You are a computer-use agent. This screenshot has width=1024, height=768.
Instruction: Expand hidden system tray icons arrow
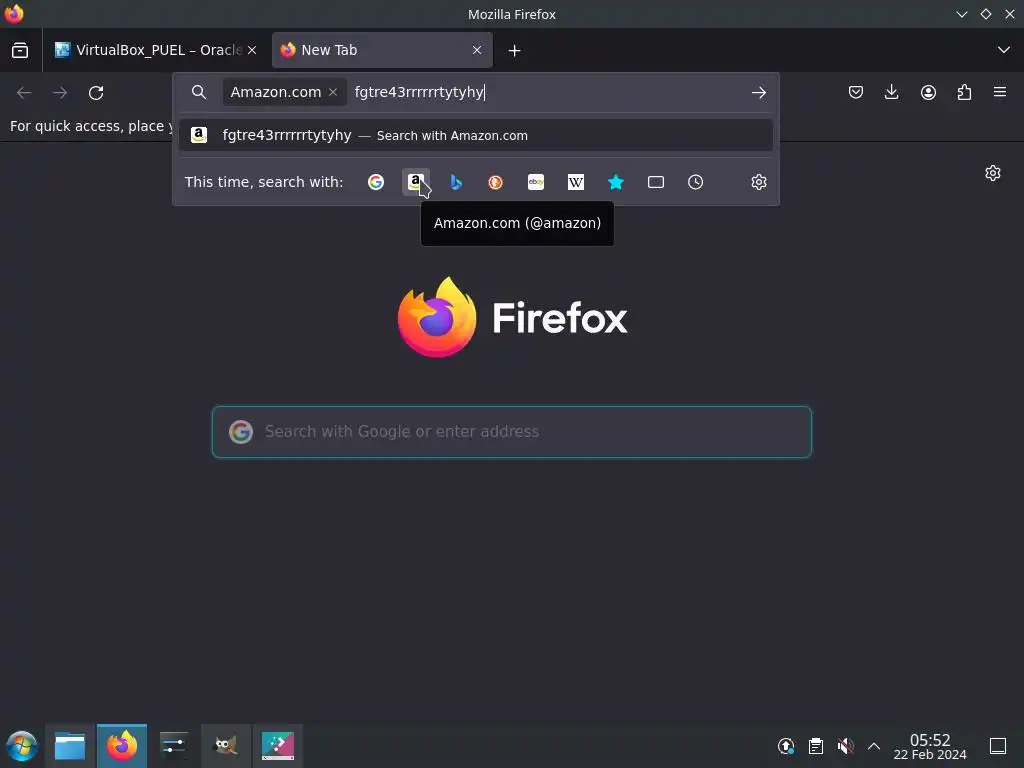(874, 746)
